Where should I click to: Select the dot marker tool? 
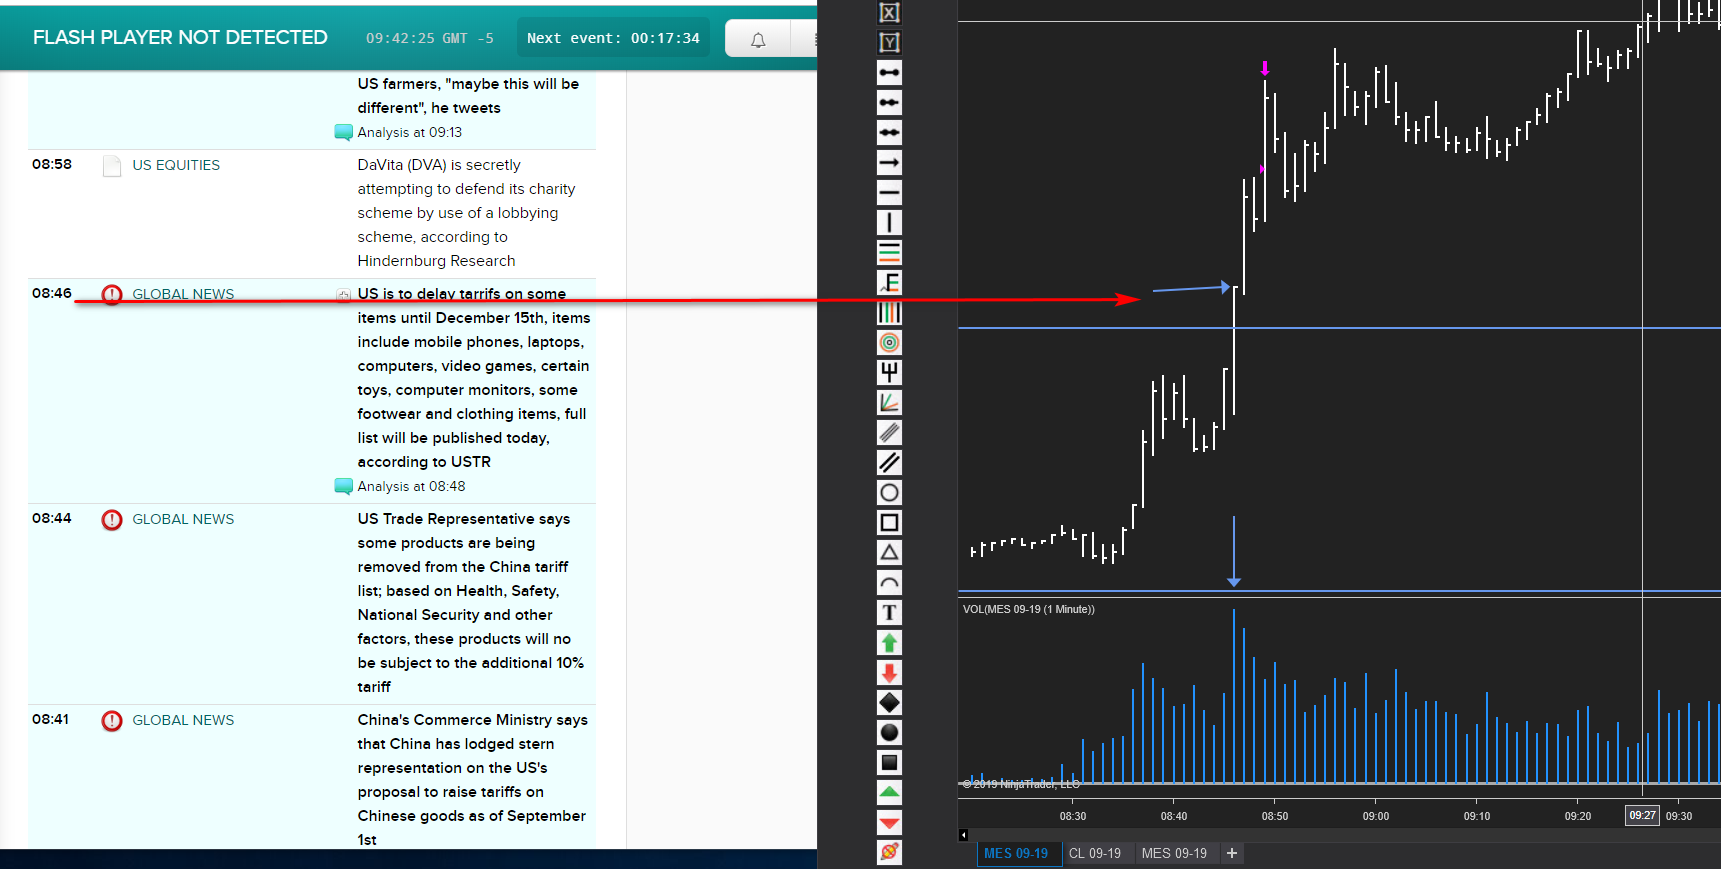click(889, 732)
